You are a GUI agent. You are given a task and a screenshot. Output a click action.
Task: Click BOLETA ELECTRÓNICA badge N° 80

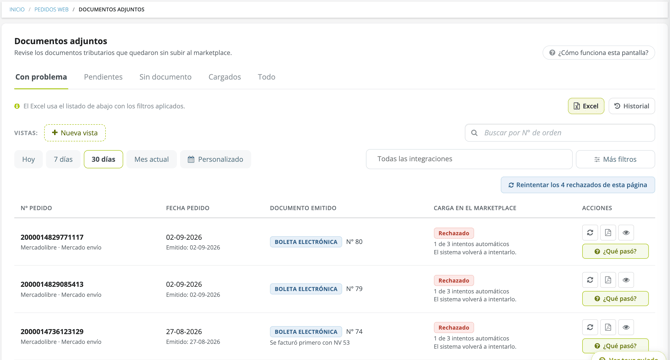(x=306, y=242)
